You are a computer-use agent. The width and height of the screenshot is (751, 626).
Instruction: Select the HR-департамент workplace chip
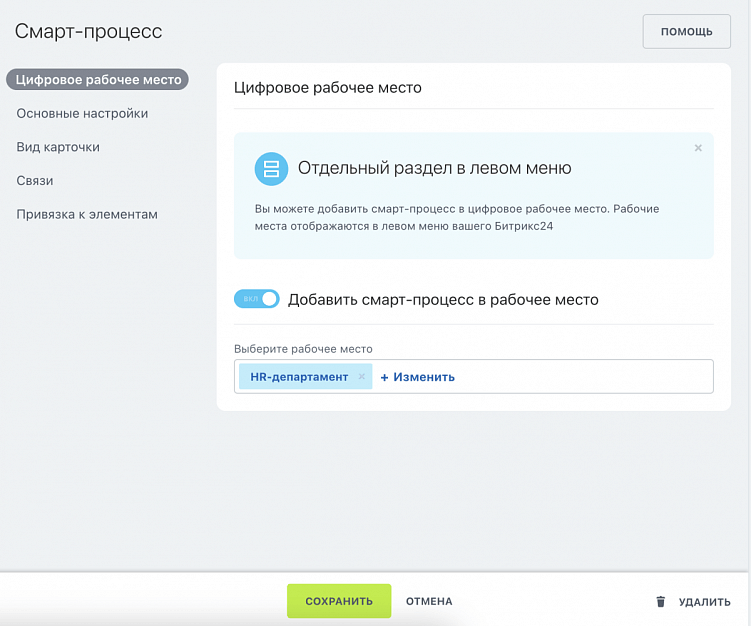305,376
